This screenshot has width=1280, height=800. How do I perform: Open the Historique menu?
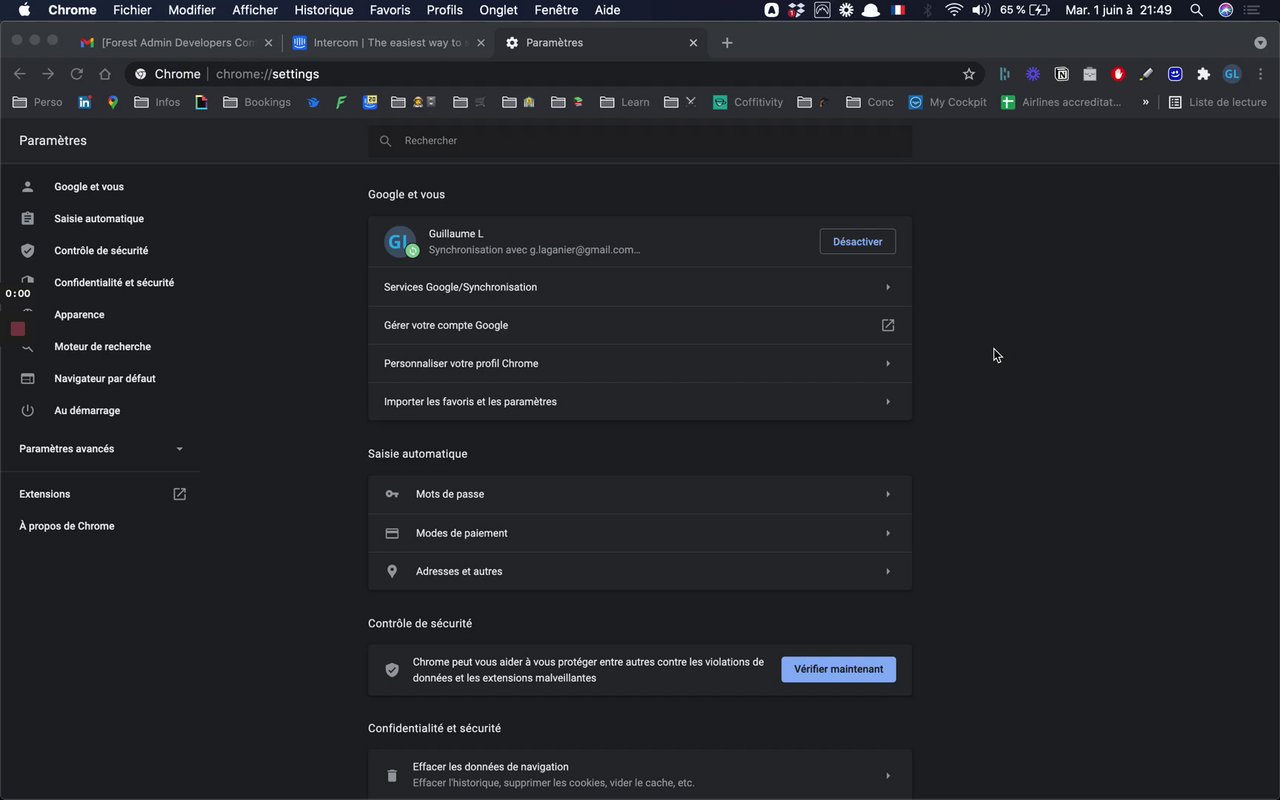point(323,10)
